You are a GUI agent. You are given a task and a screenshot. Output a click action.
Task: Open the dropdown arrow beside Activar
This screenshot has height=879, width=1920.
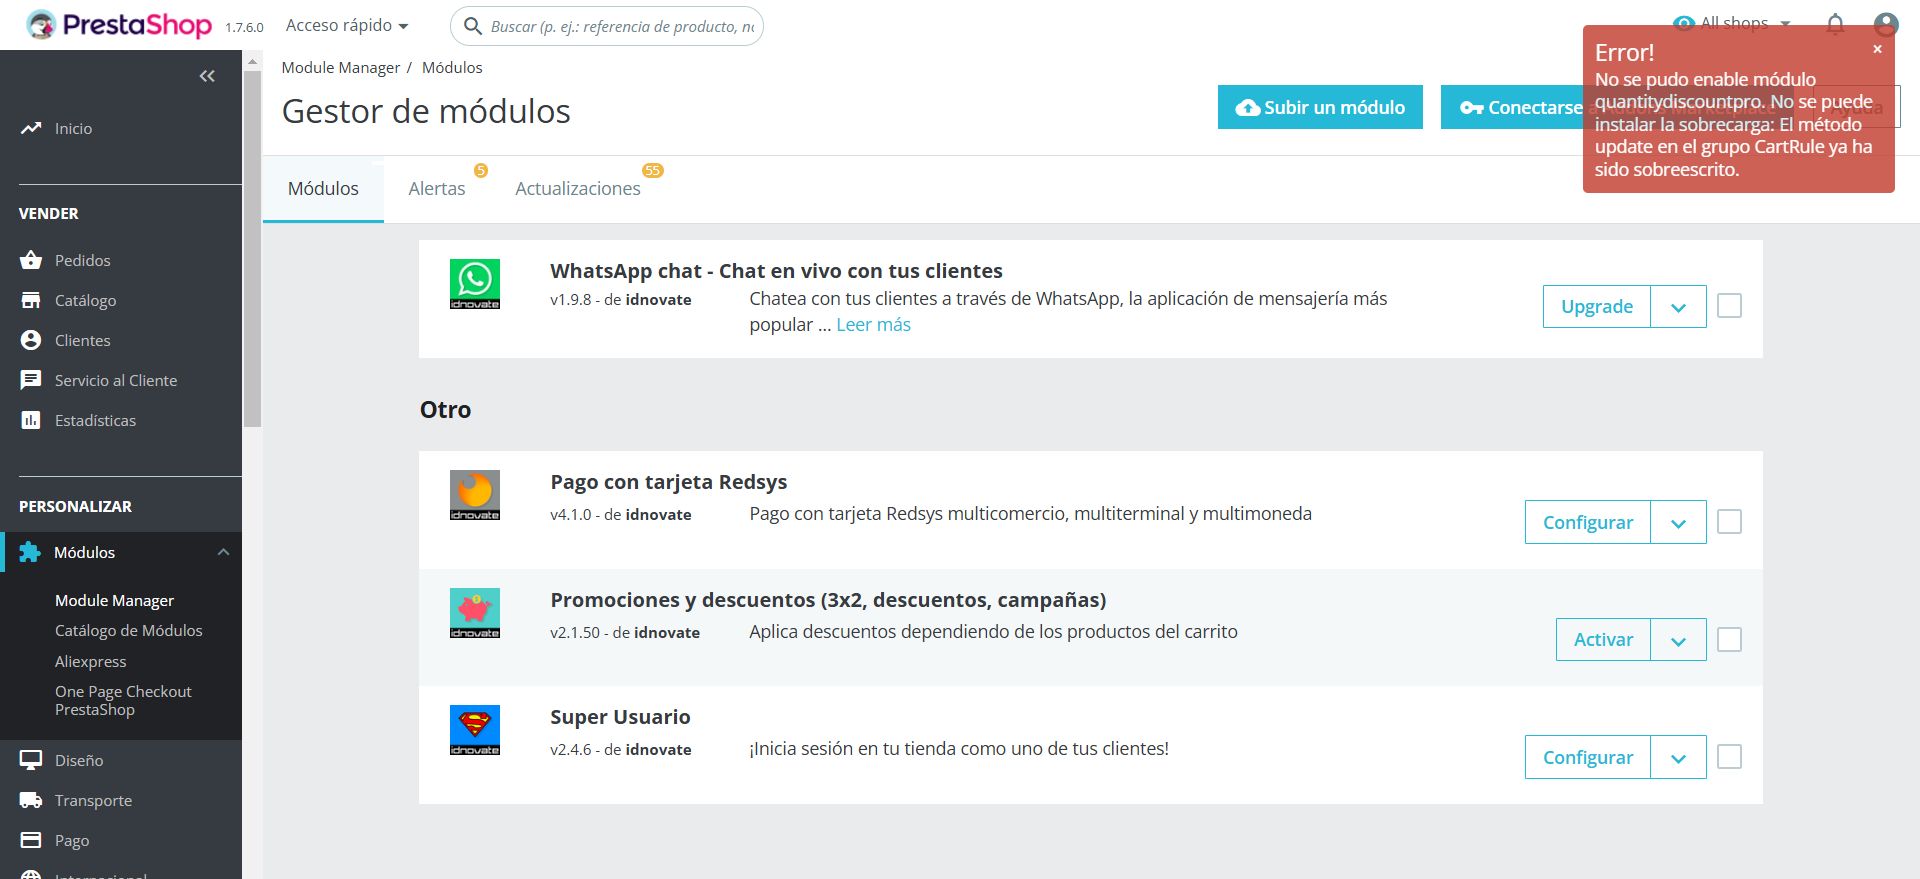[1678, 640]
